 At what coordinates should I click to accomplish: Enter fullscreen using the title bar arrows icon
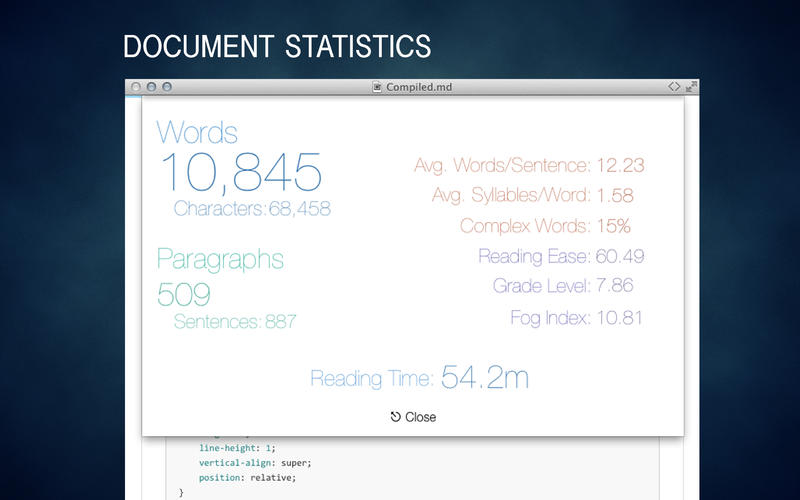[691, 87]
